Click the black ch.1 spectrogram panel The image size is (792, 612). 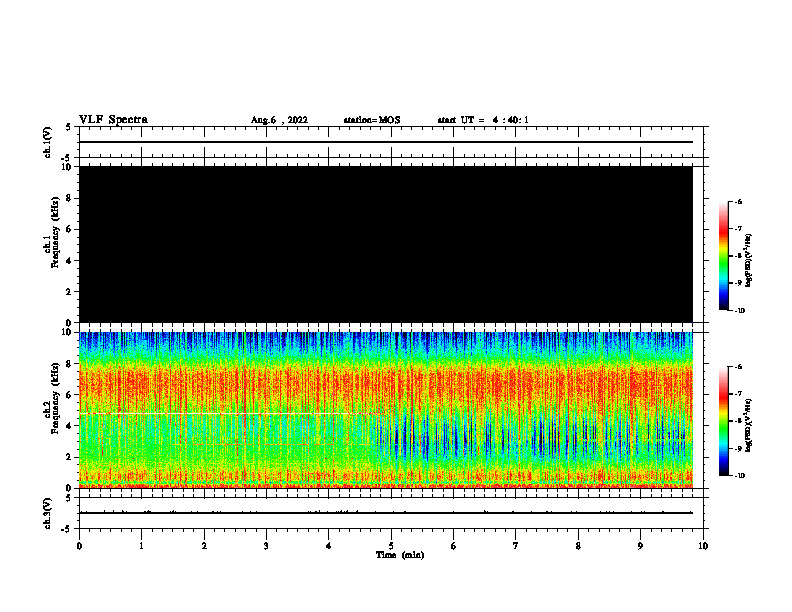click(386, 244)
